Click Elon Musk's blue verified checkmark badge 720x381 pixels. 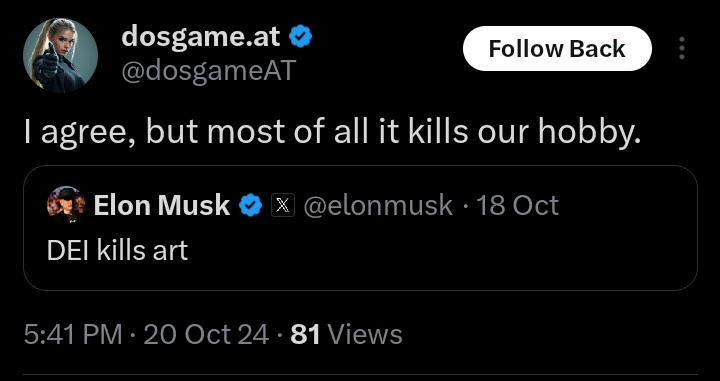tap(251, 205)
